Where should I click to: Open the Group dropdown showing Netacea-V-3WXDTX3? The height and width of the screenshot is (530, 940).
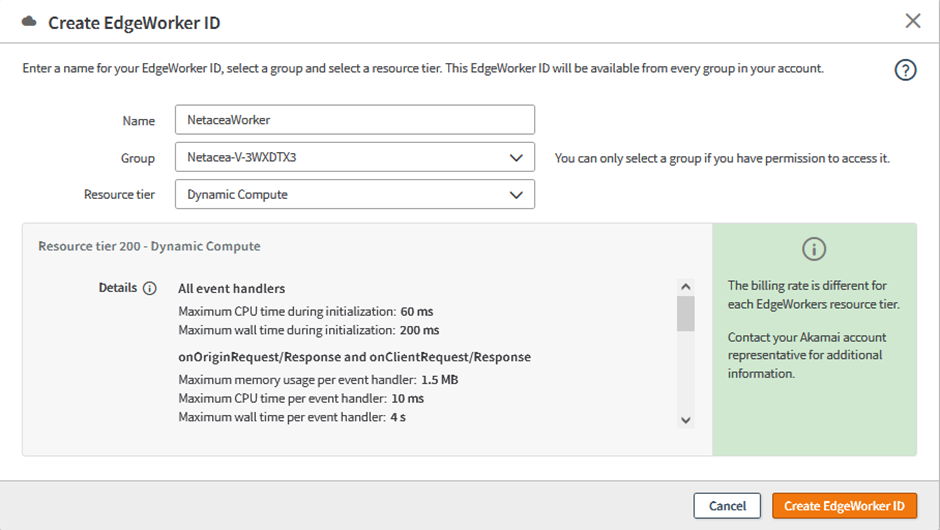tap(354, 157)
